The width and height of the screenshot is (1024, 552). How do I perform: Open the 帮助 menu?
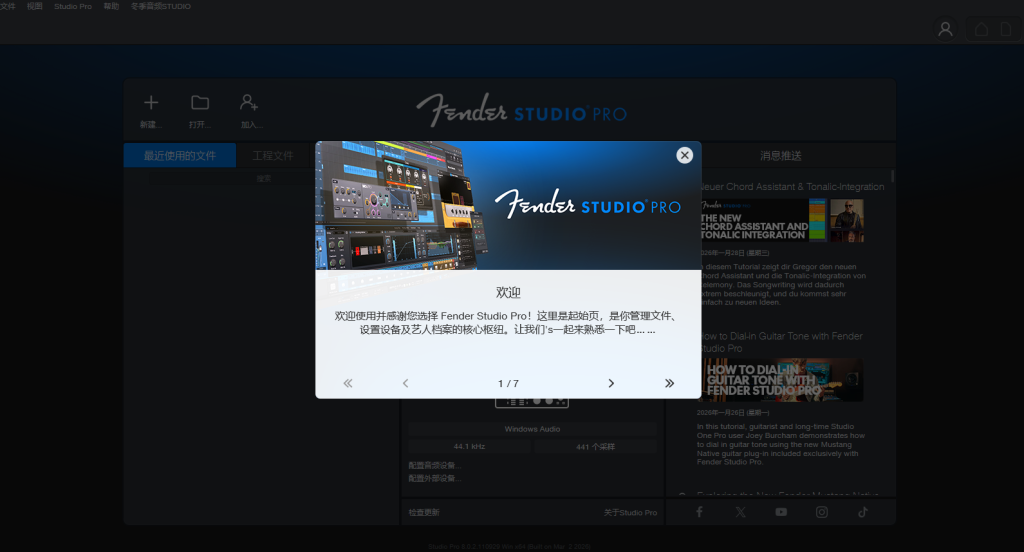tap(112, 6)
